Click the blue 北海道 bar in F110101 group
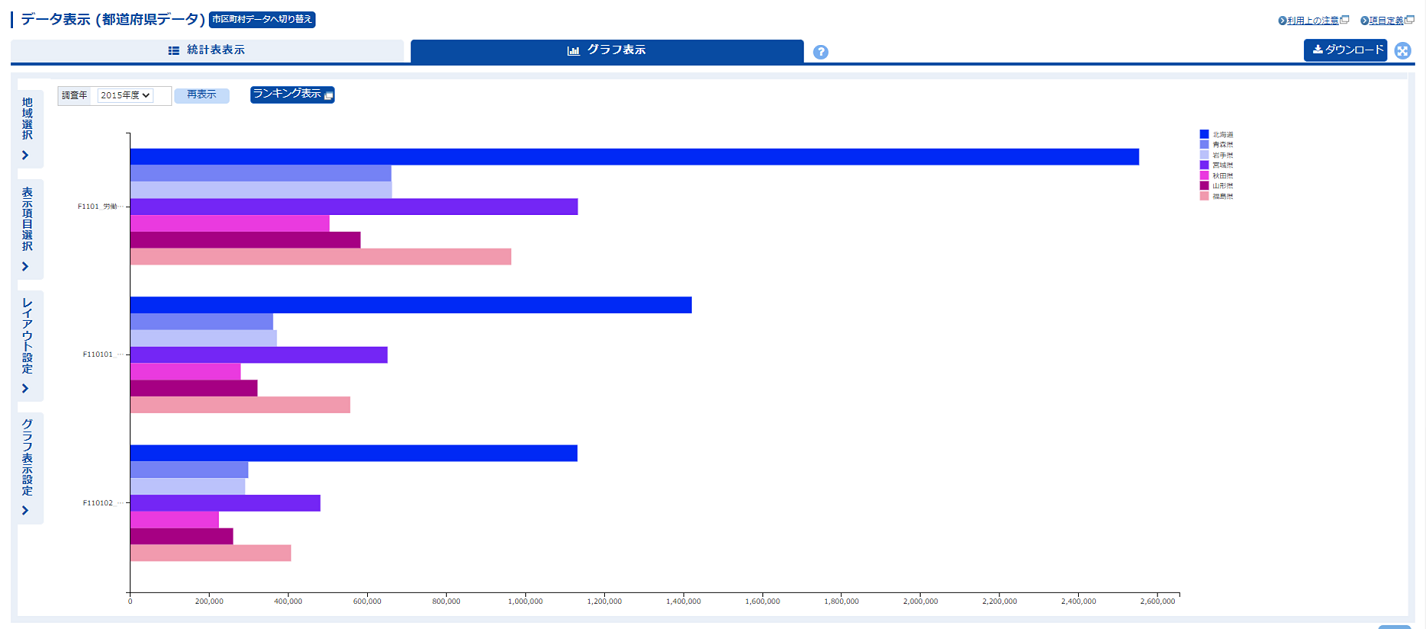The width and height of the screenshot is (1426, 629). click(x=411, y=305)
